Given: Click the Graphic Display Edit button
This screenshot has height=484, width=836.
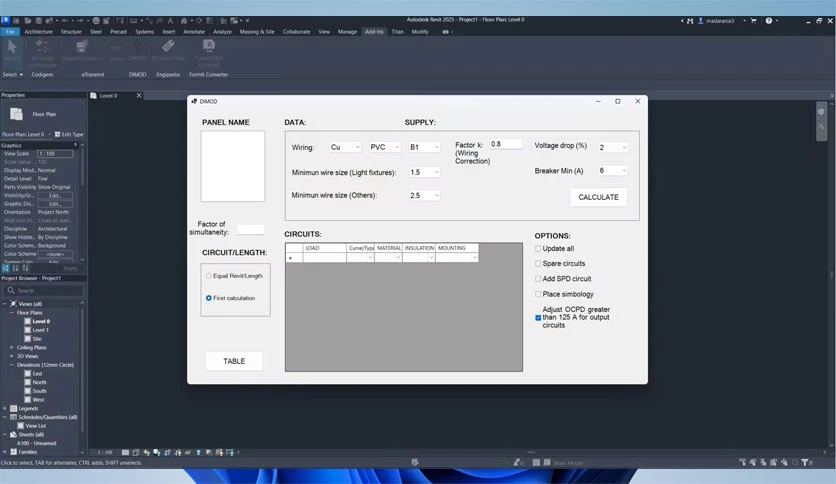Looking at the screenshot, I should [x=55, y=204].
